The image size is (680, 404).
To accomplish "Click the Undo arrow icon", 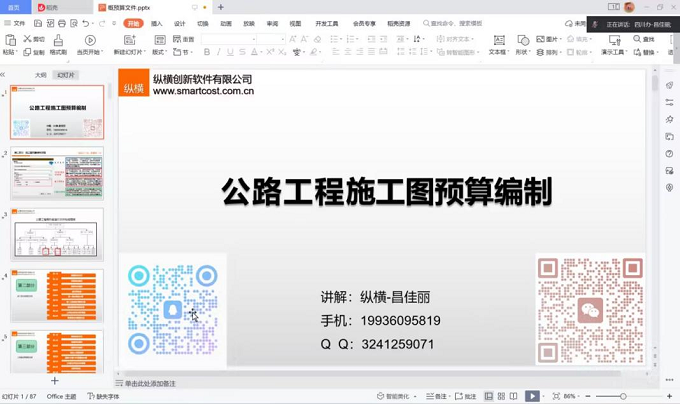I will [x=86, y=23].
